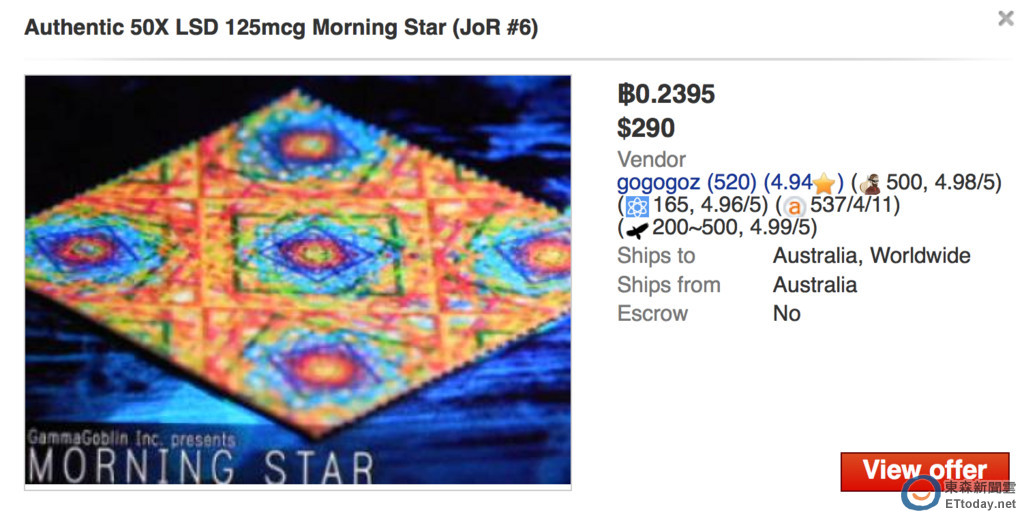The image size is (1024, 519).
Task: Click the orange letter-a market icon
Action: coord(795,207)
